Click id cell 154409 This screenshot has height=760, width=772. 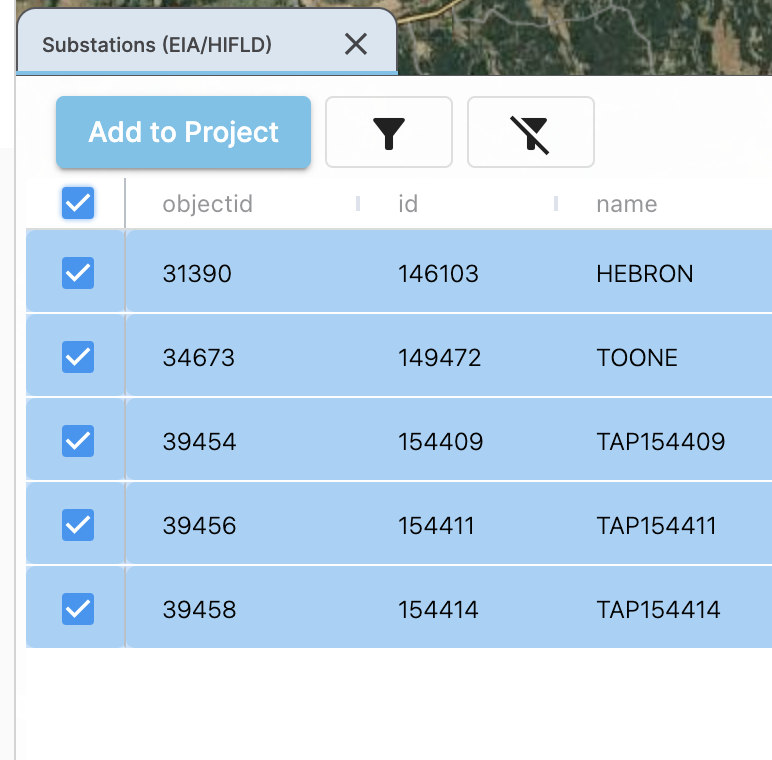pos(441,442)
